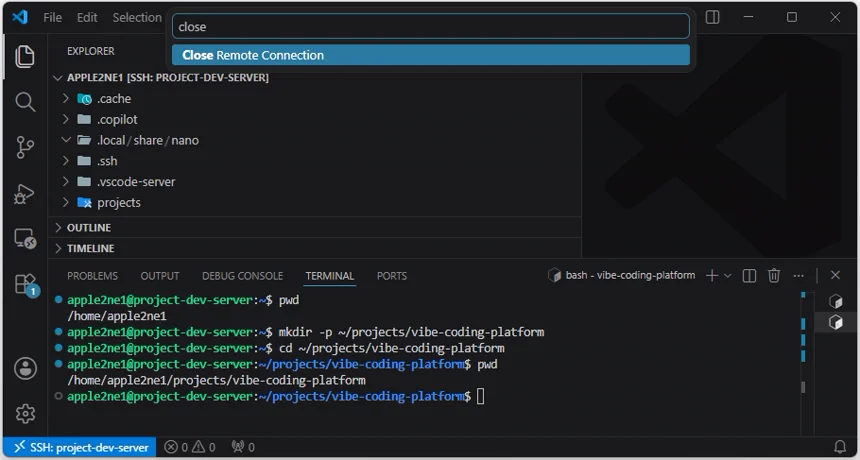Open the Run and Debug view
The width and height of the screenshot is (860, 460).
25,194
